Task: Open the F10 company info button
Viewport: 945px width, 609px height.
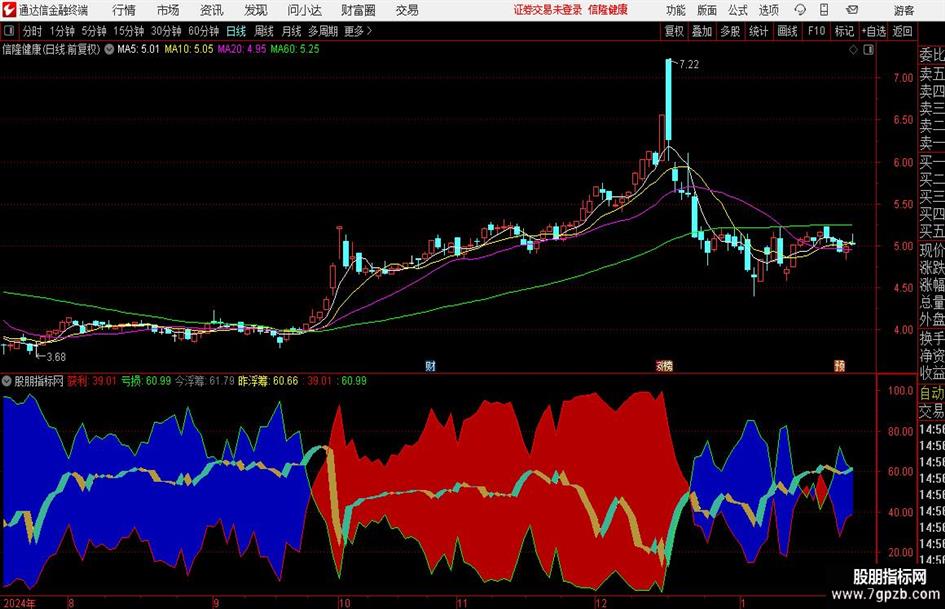Action: click(817, 31)
